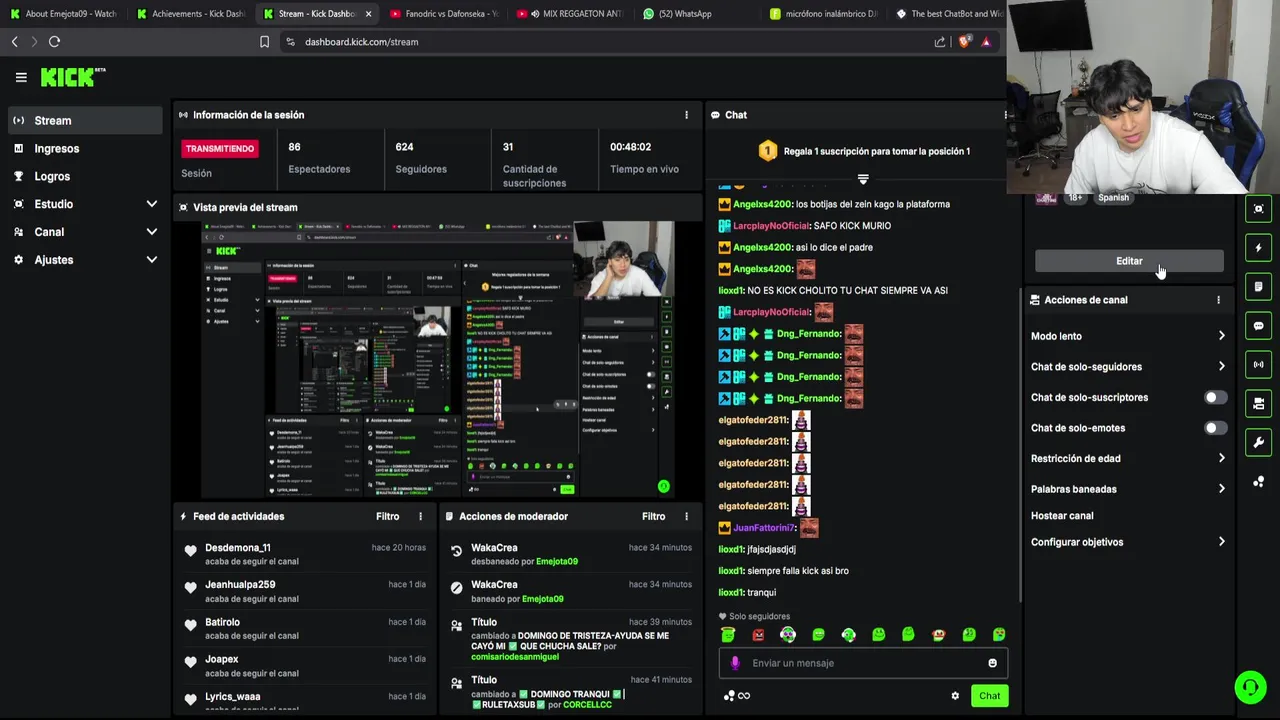Image resolution: width=1280 pixels, height=720 pixels.
Task: Click the screen-capture icon in the right sidebar
Action: 1258,209
